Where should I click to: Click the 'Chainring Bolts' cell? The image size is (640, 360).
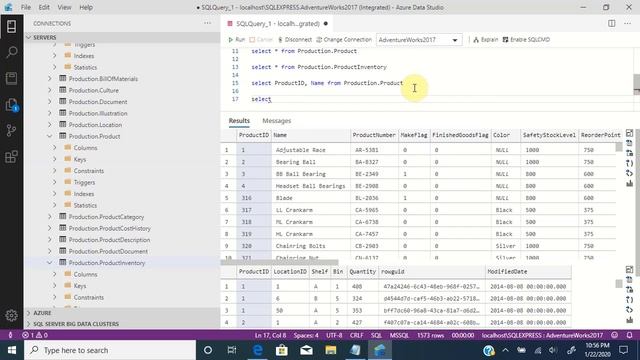[311, 246]
